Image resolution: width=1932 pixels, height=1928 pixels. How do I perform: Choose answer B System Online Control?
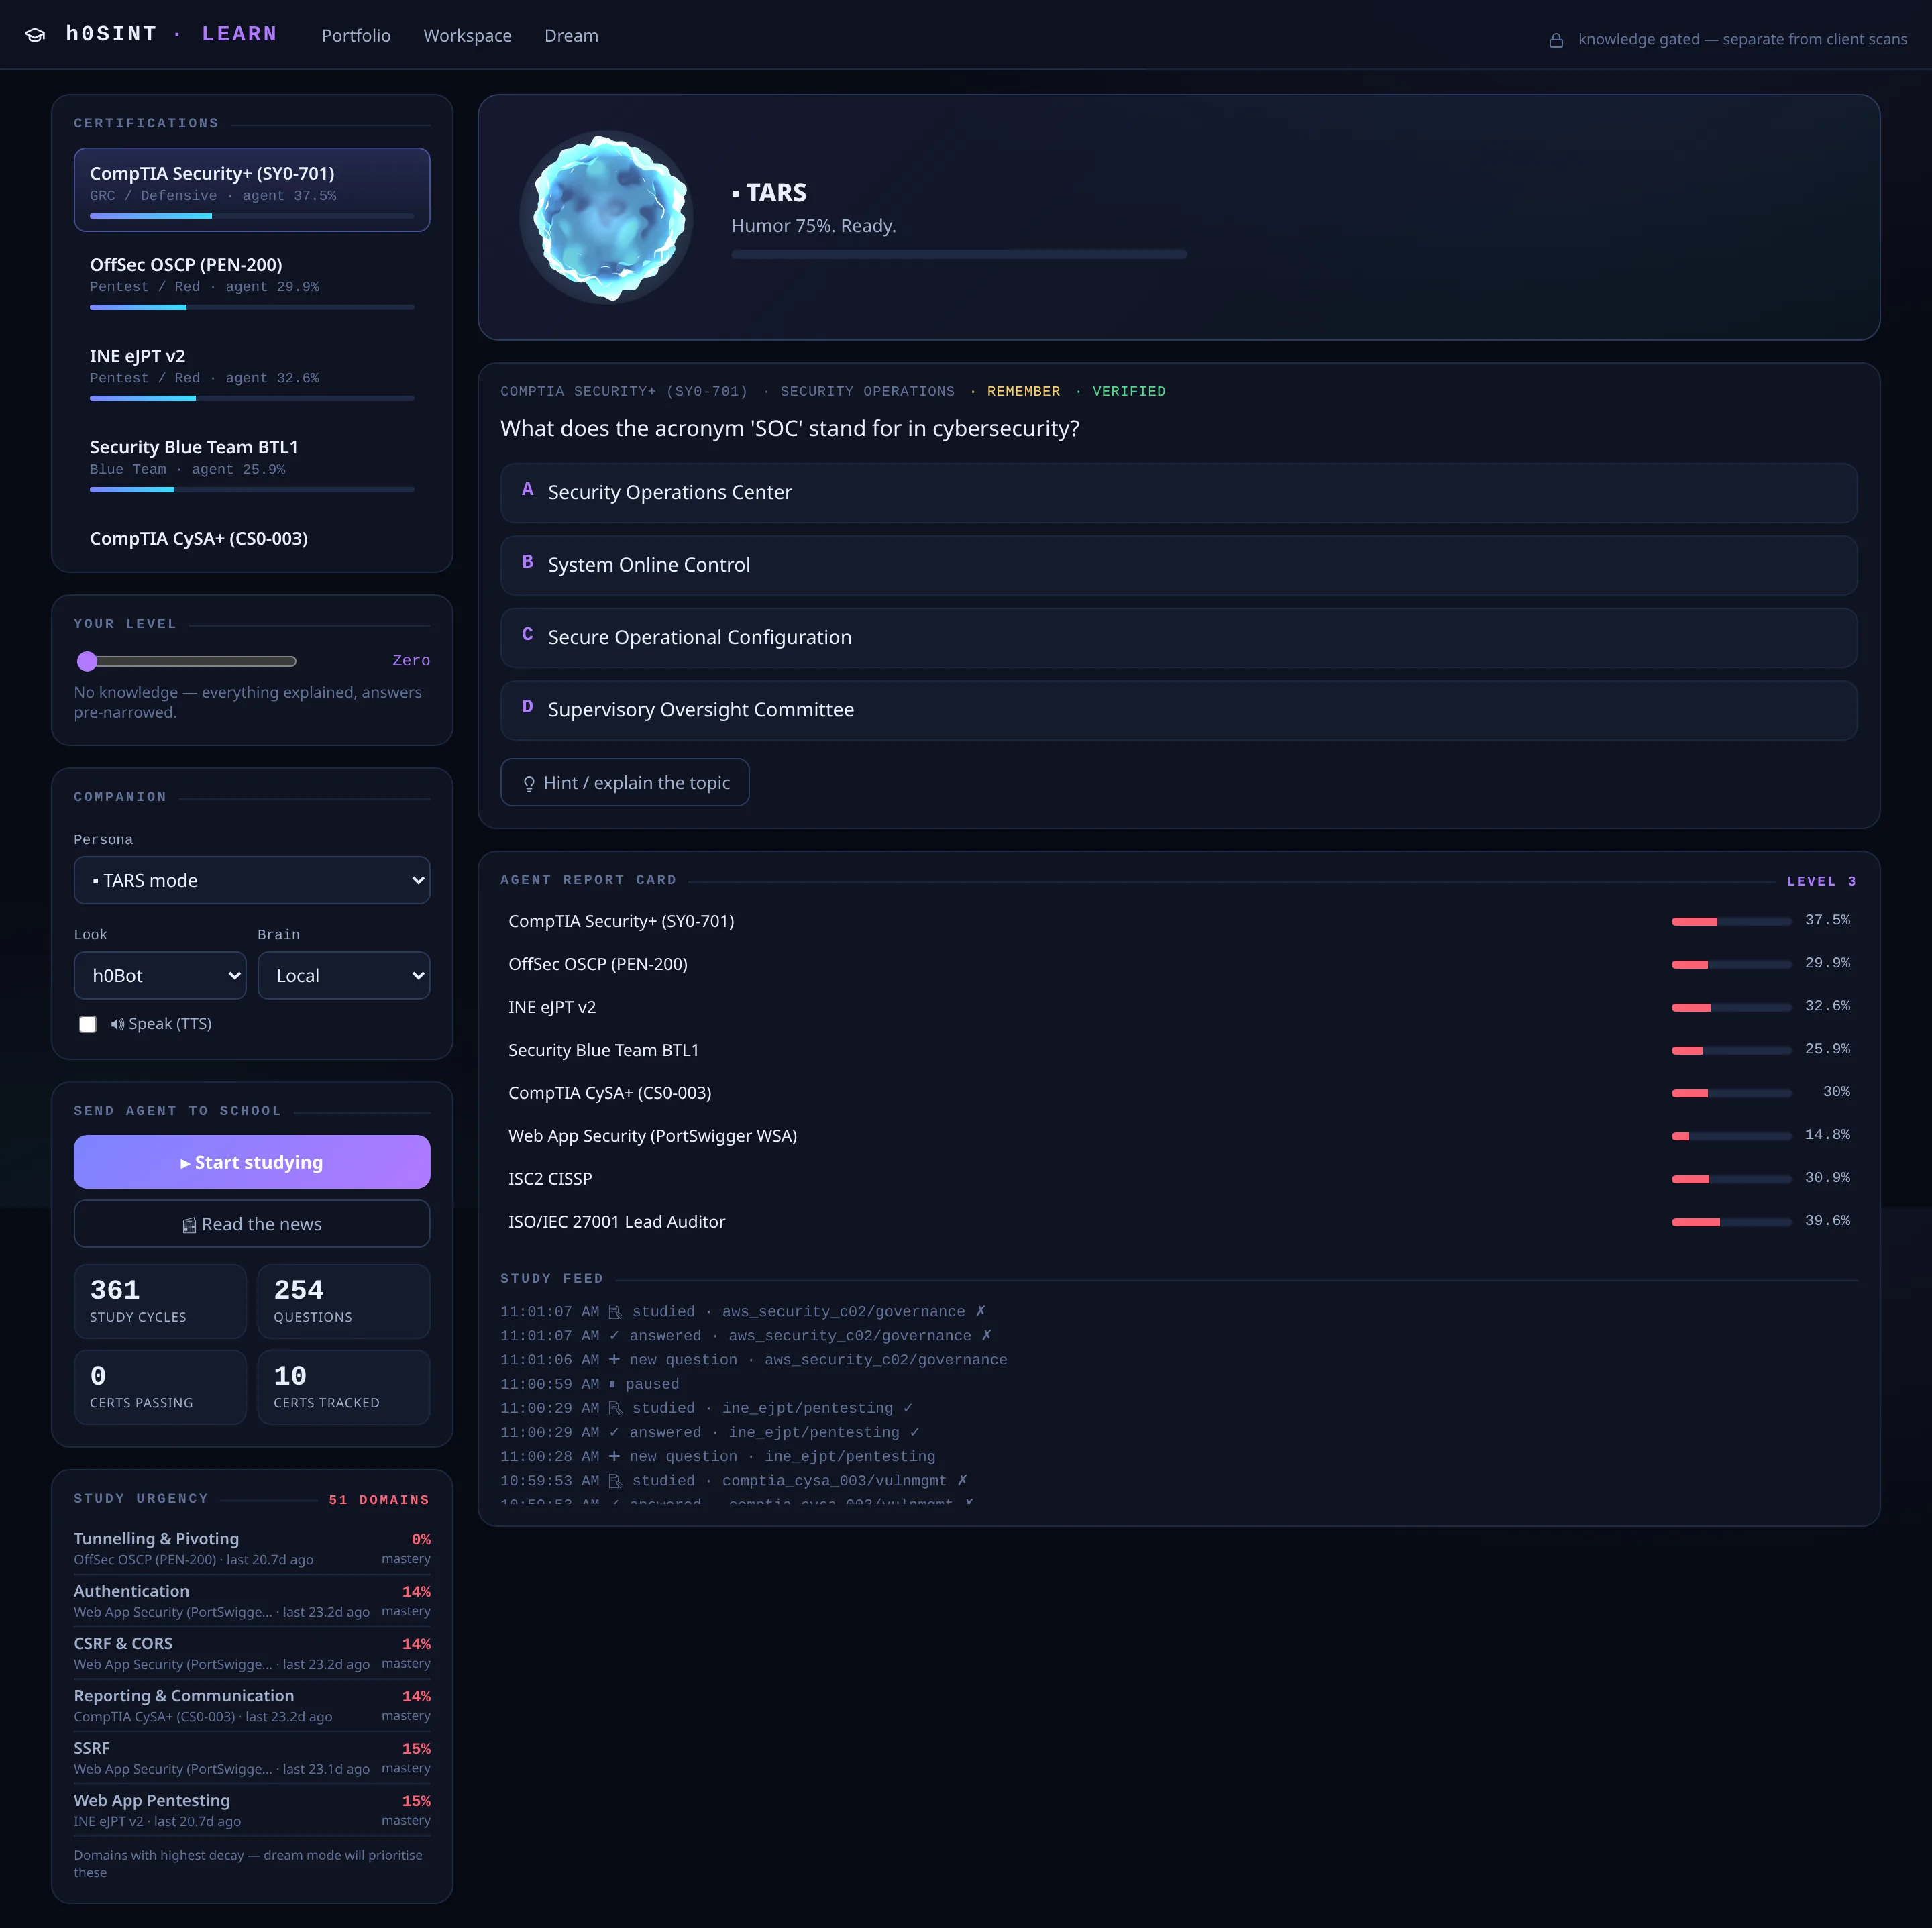pos(1178,565)
